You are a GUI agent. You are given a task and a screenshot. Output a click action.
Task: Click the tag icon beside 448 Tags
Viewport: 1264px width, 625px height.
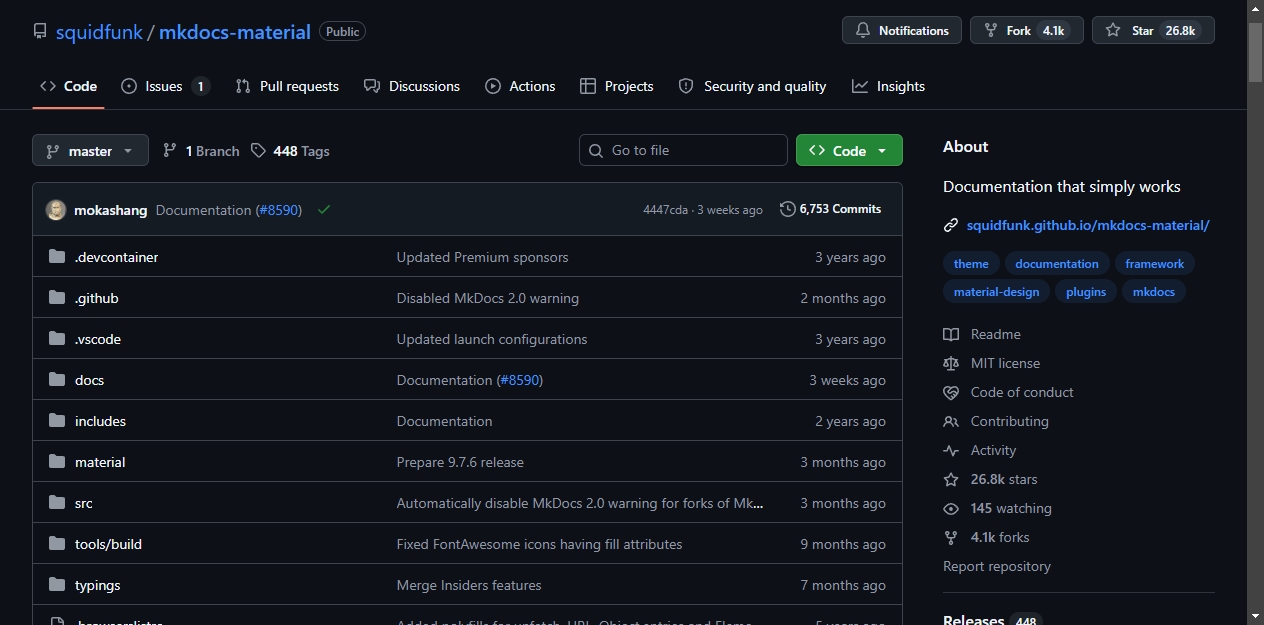258,150
